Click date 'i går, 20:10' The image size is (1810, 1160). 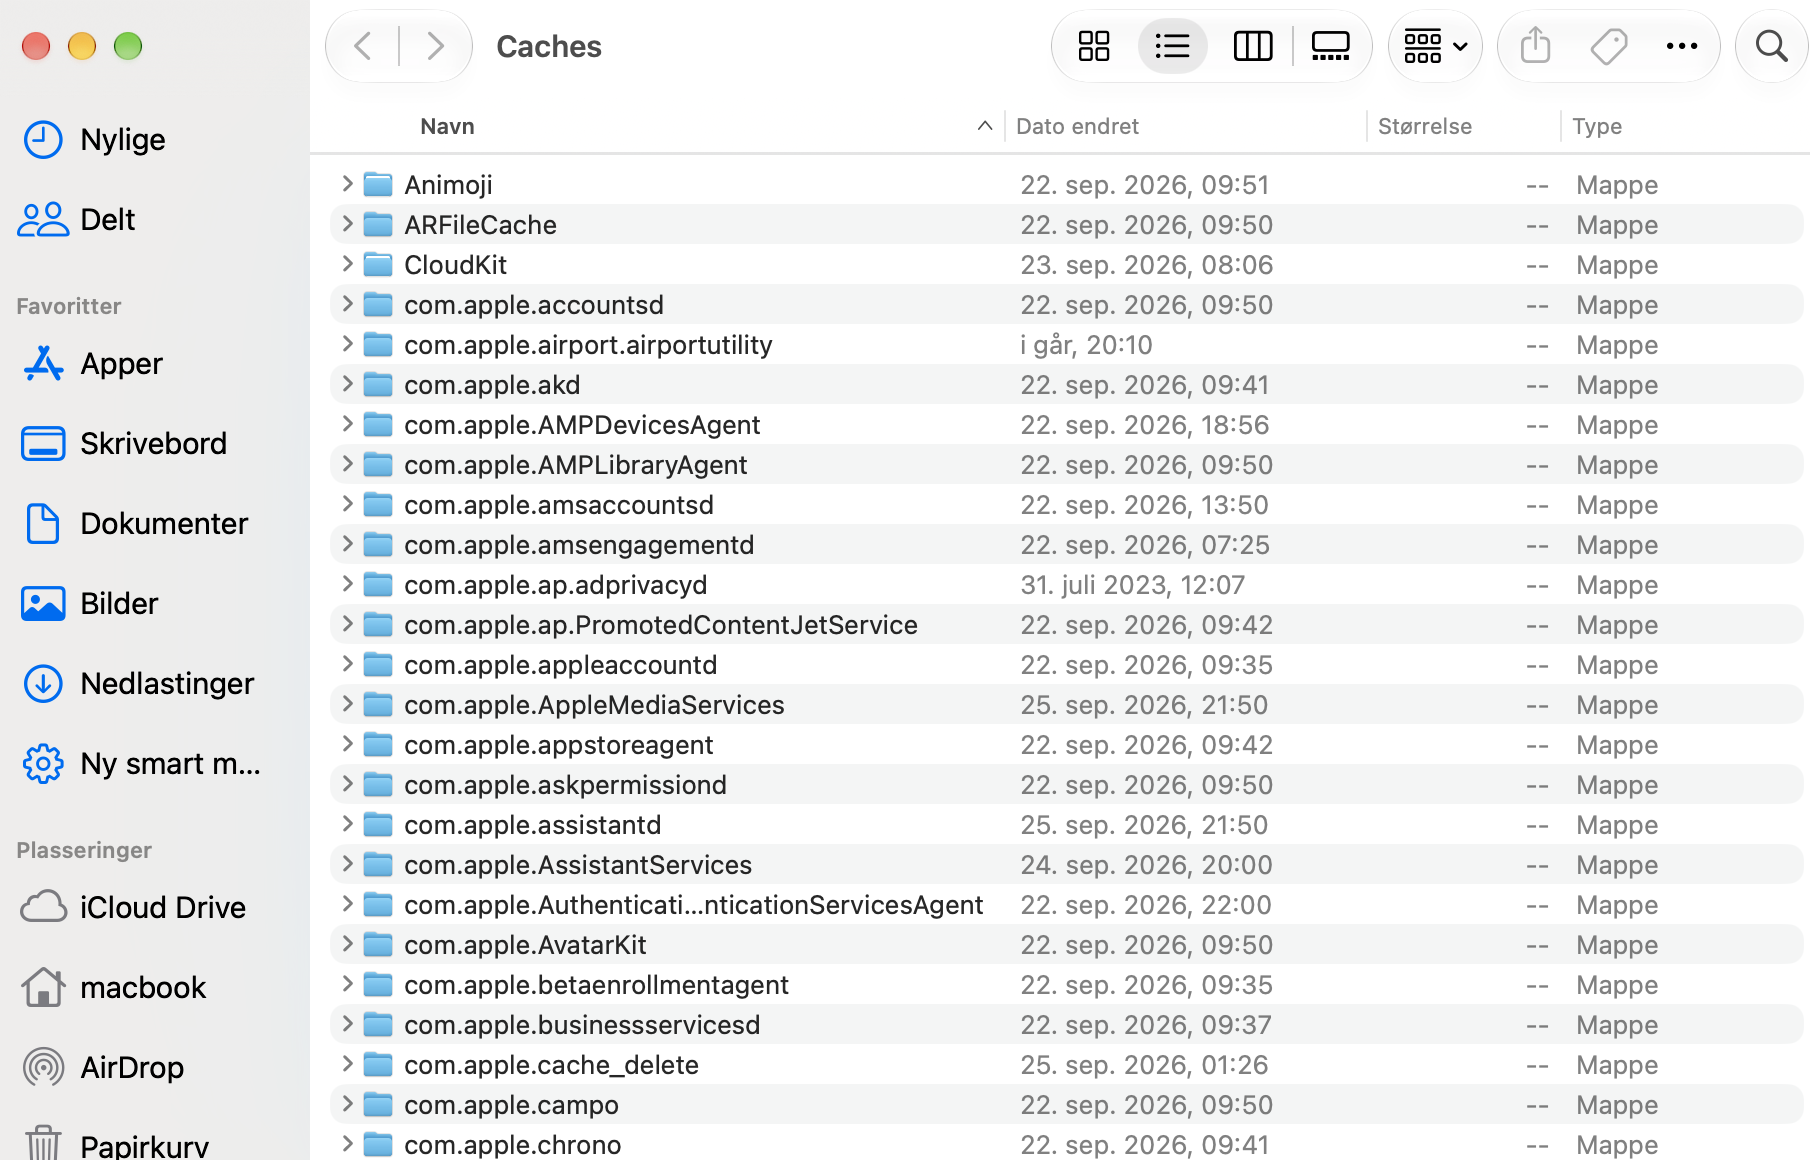coord(1086,345)
